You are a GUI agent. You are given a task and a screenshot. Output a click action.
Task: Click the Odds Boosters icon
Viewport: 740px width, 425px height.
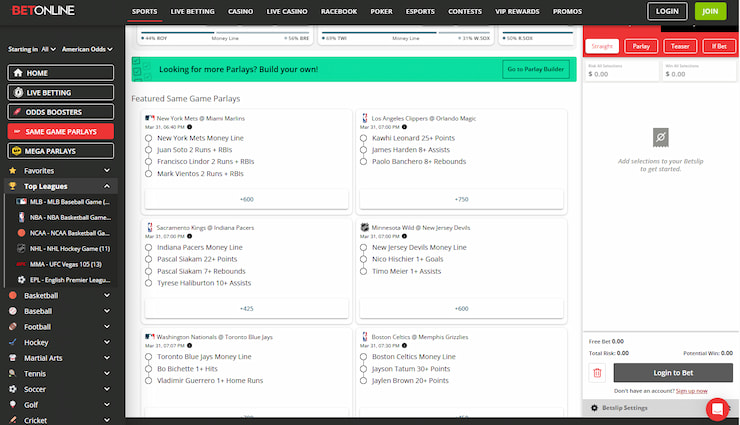pyautogui.click(x=17, y=112)
